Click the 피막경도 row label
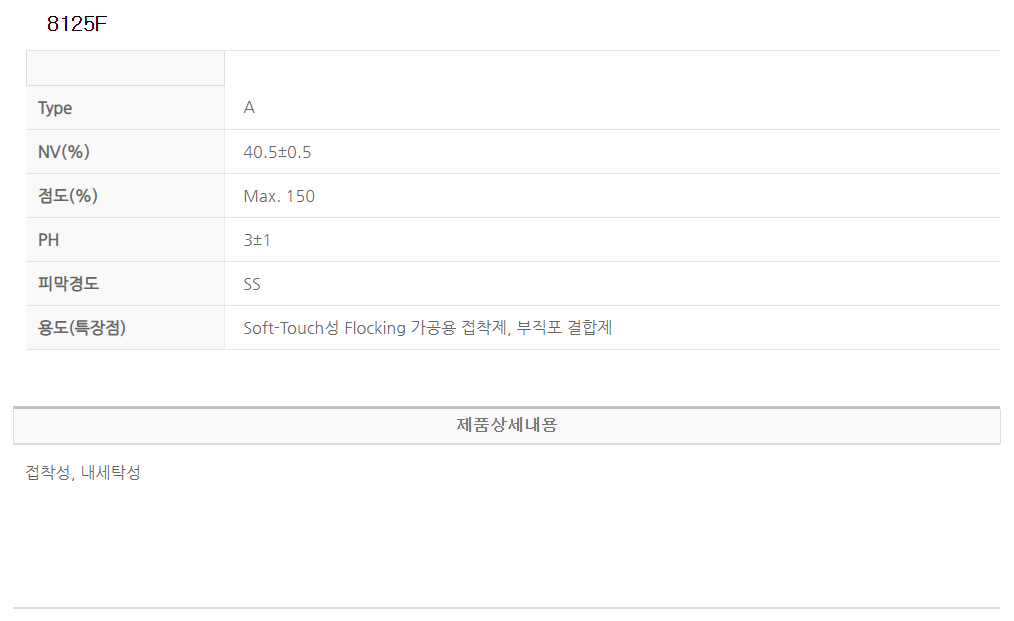Image resolution: width=1014 pixels, height=621 pixels. pyautogui.click(x=68, y=284)
